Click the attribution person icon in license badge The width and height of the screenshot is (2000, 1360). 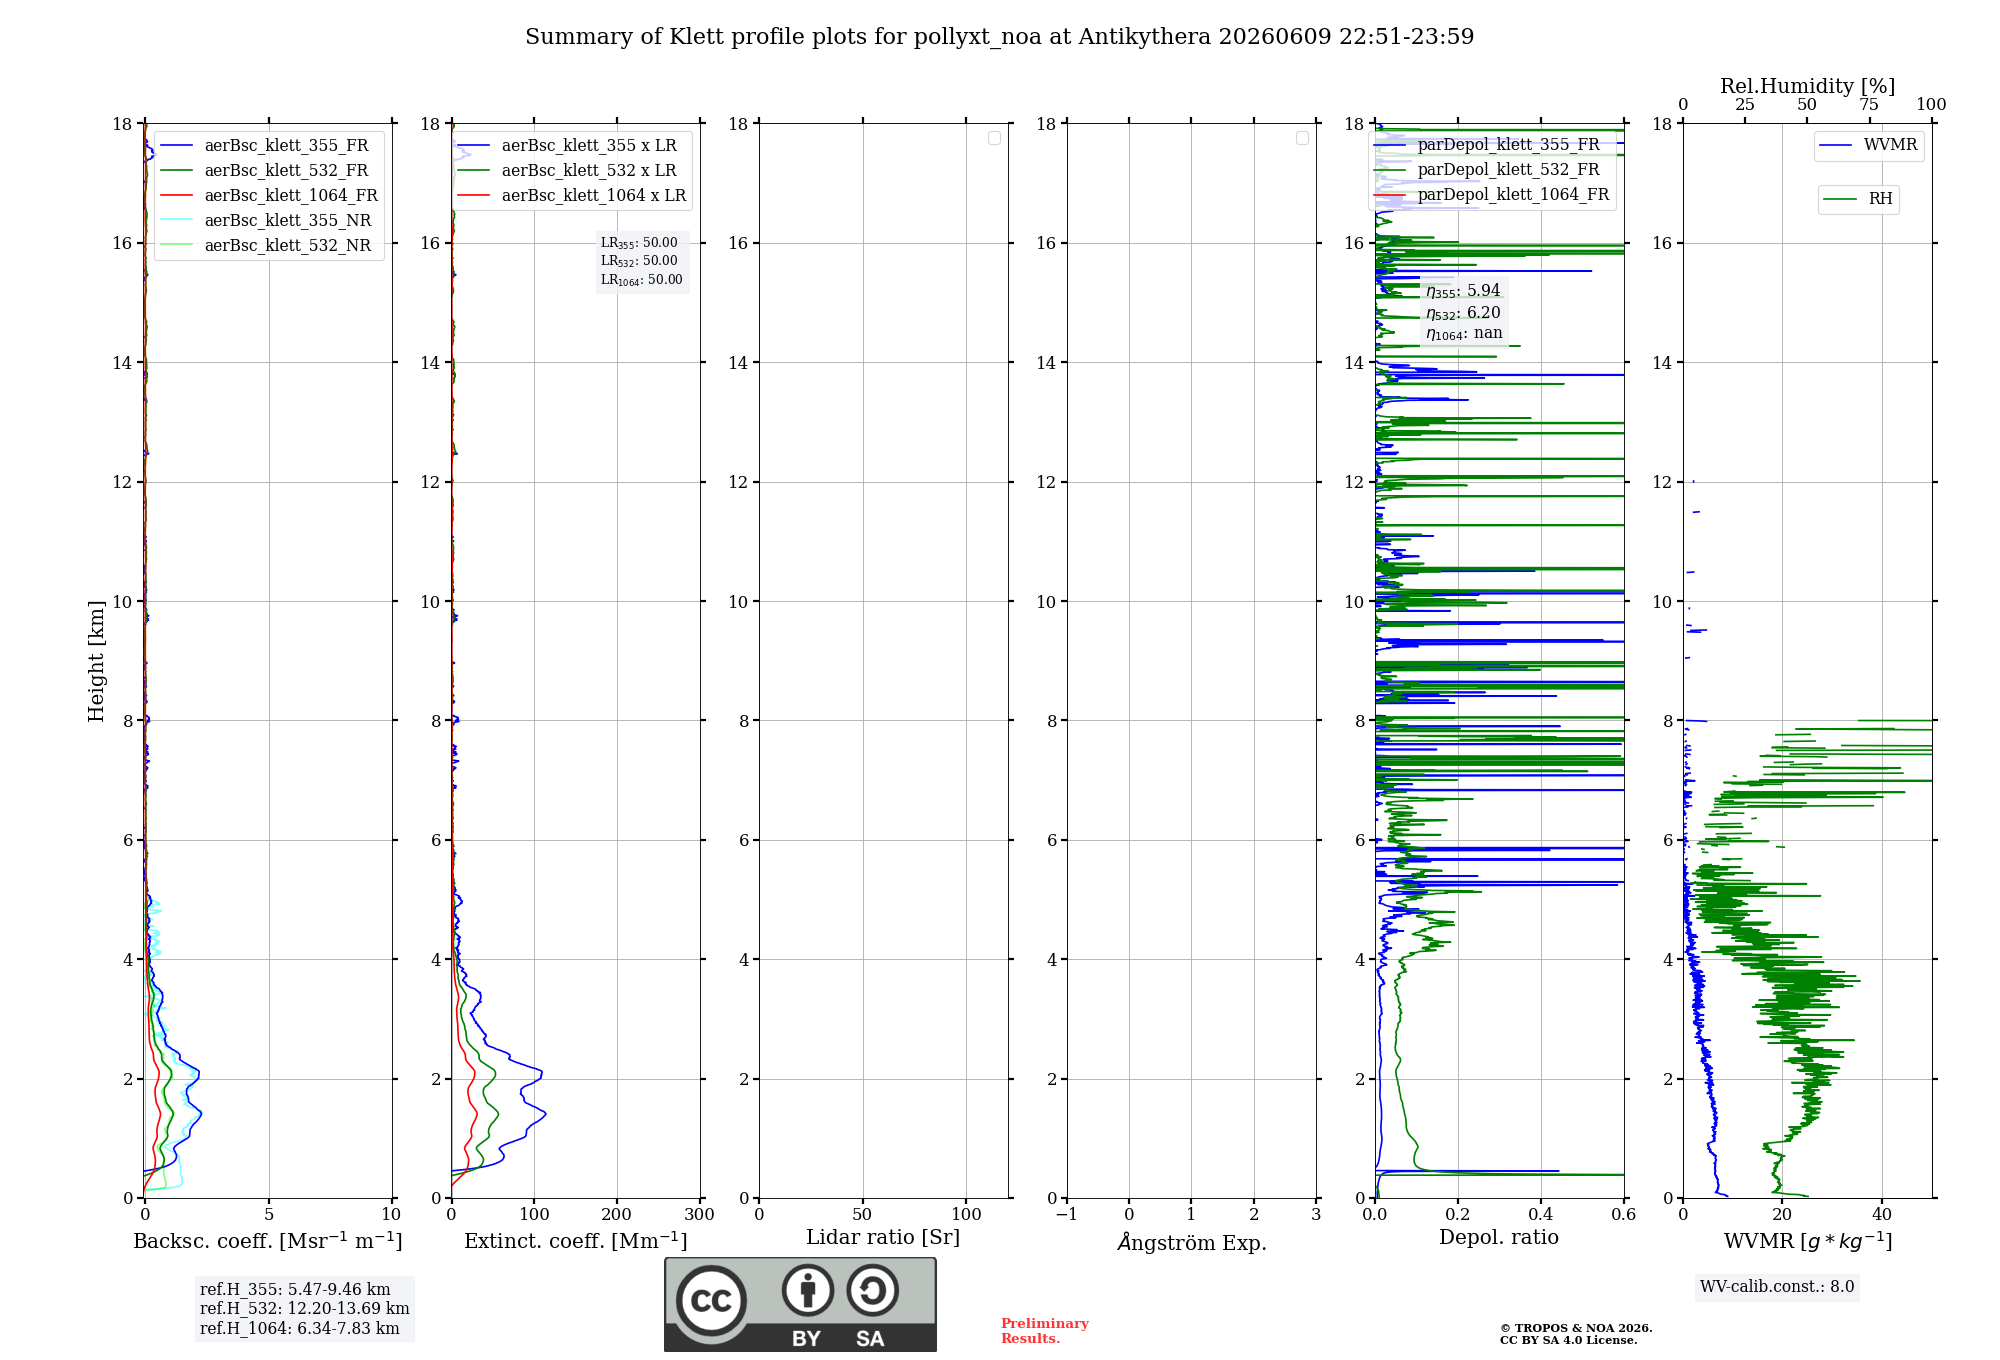click(x=808, y=1290)
